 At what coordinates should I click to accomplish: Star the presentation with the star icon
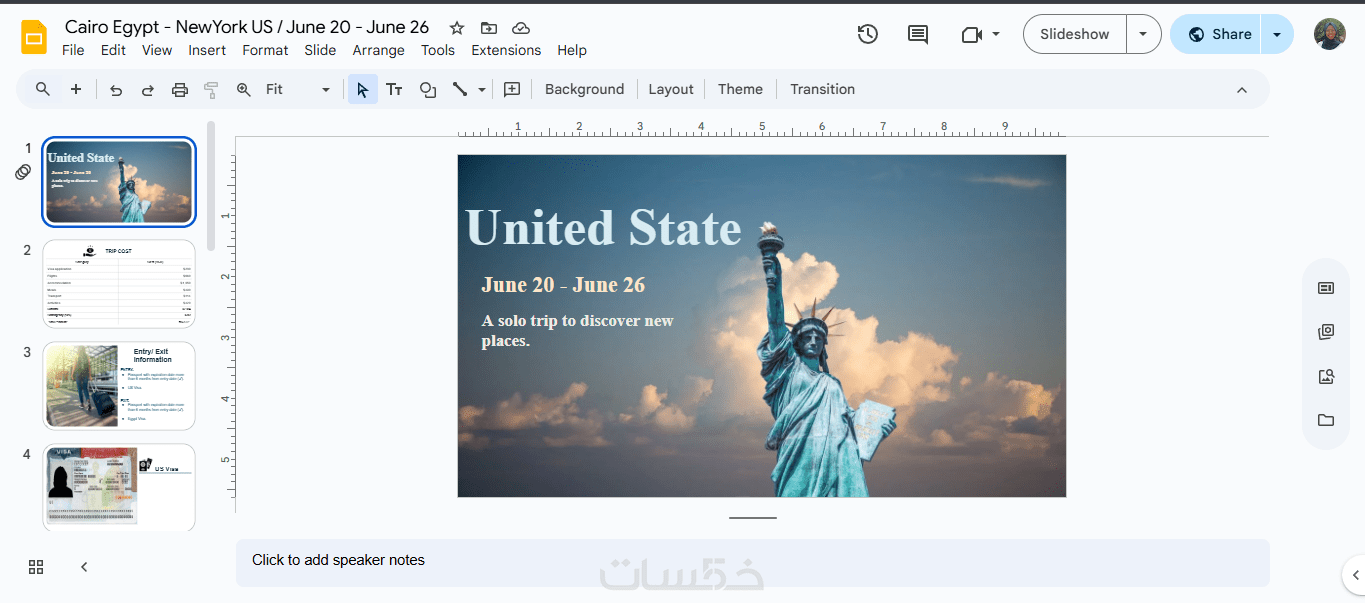(x=456, y=28)
